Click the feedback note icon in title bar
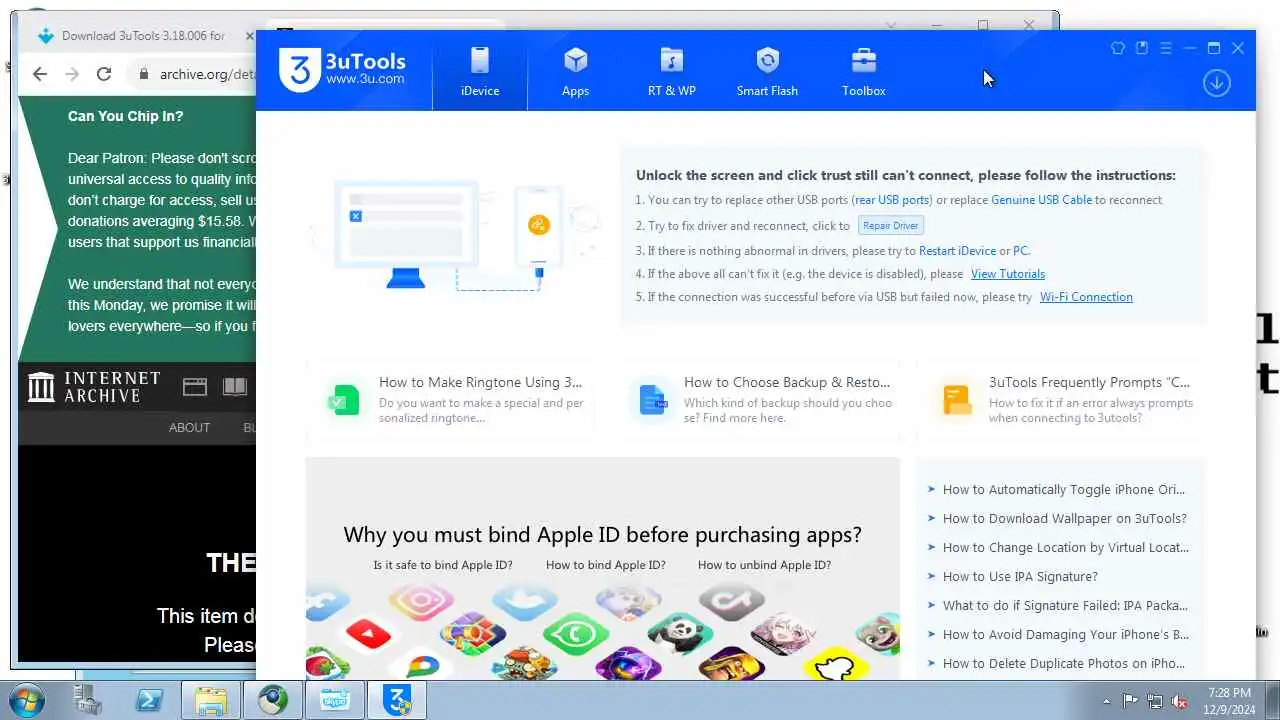Image resolution: width=1280 pixels, height=720 pixels. 1142,48
